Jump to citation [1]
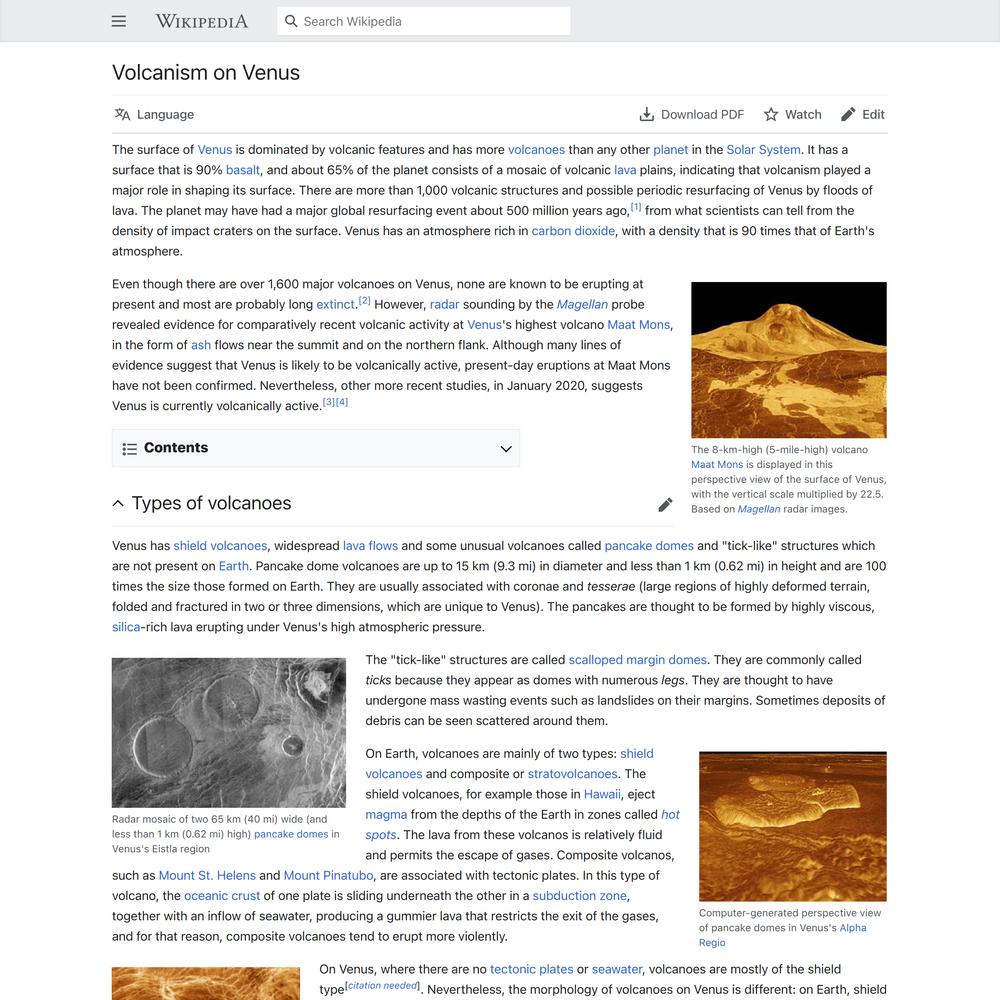 [636, 207]
